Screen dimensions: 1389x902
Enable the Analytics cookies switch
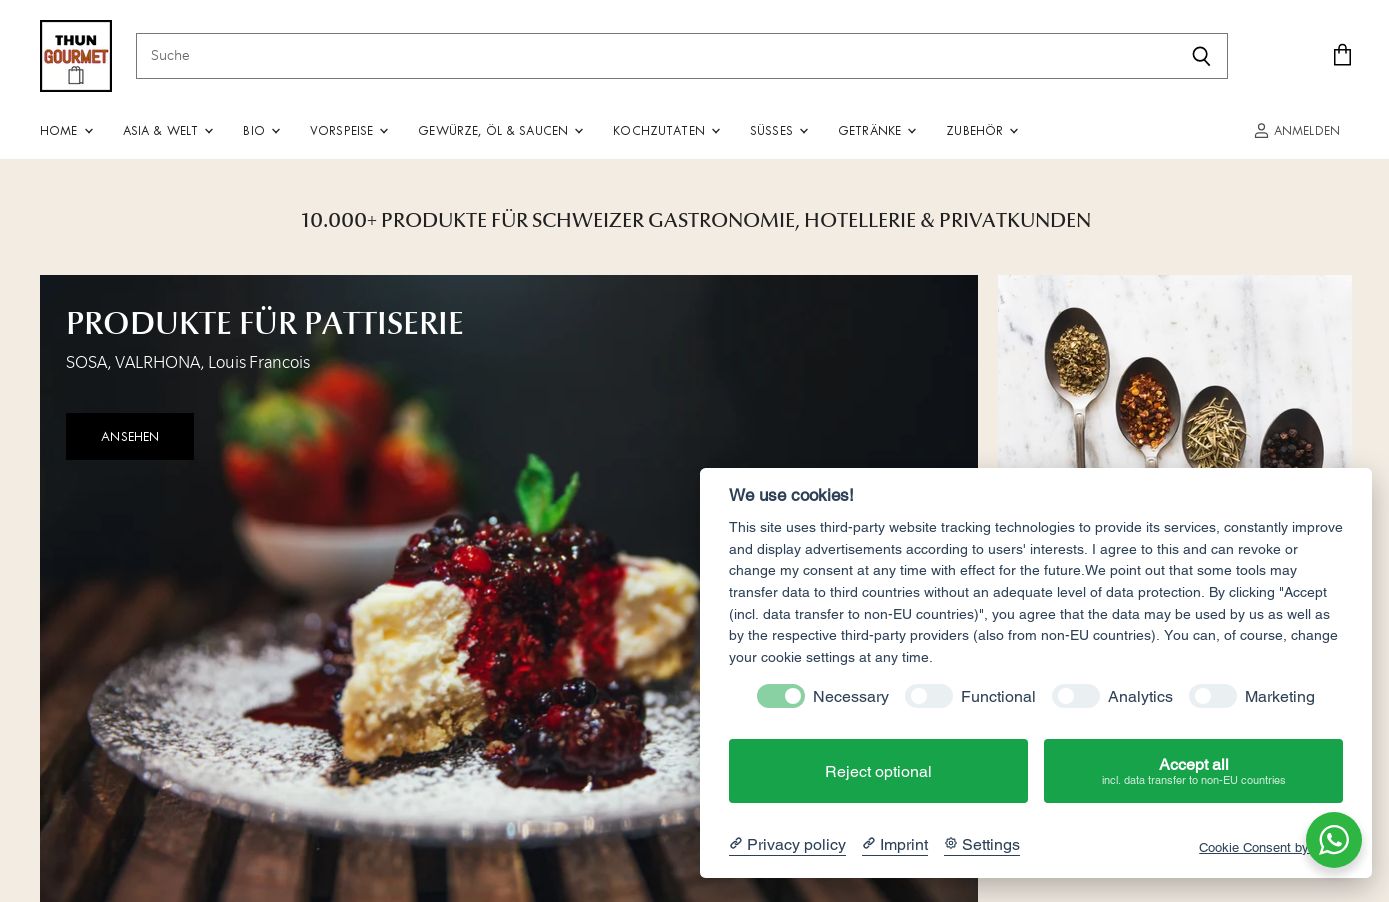pyautogui.click(x=1076, y=696)
